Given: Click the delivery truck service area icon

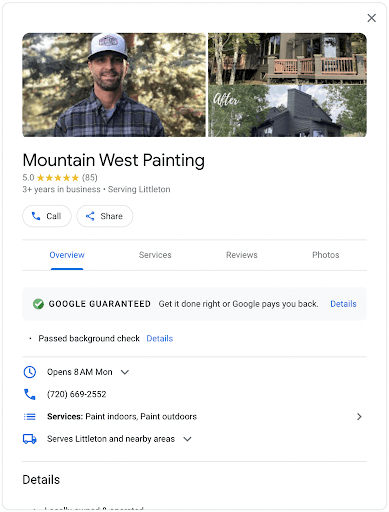Looking at the screenshot, I should click(30, 439).
